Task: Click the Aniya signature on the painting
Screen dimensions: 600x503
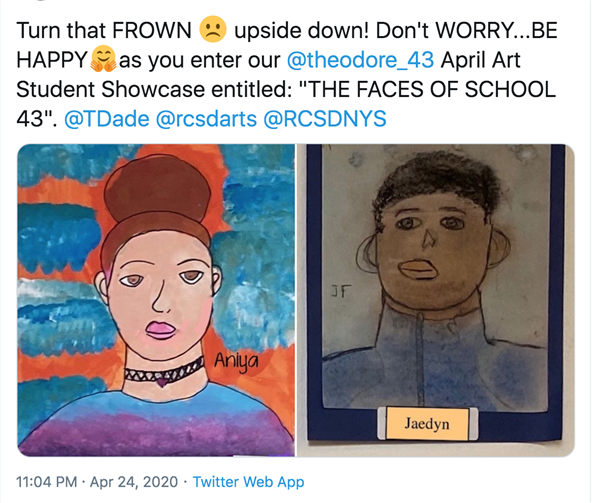Action: 236,361
